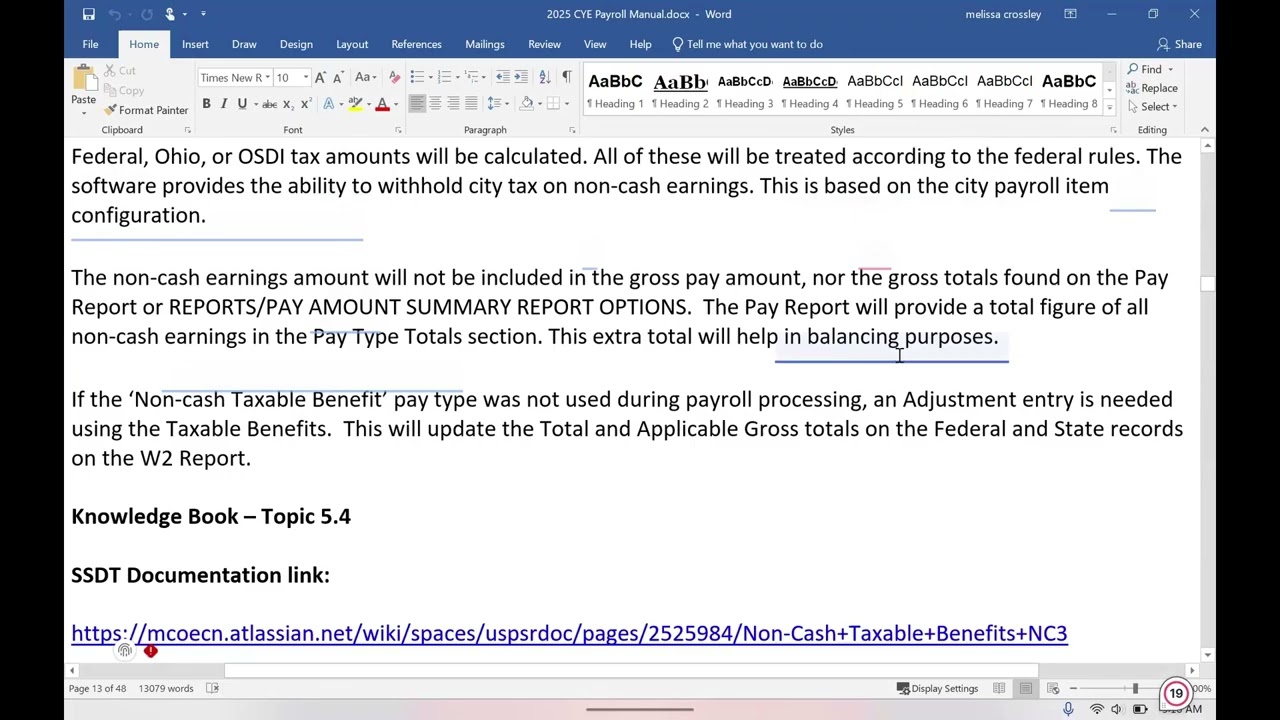Center-align the paragraph

tap(435, 104)
